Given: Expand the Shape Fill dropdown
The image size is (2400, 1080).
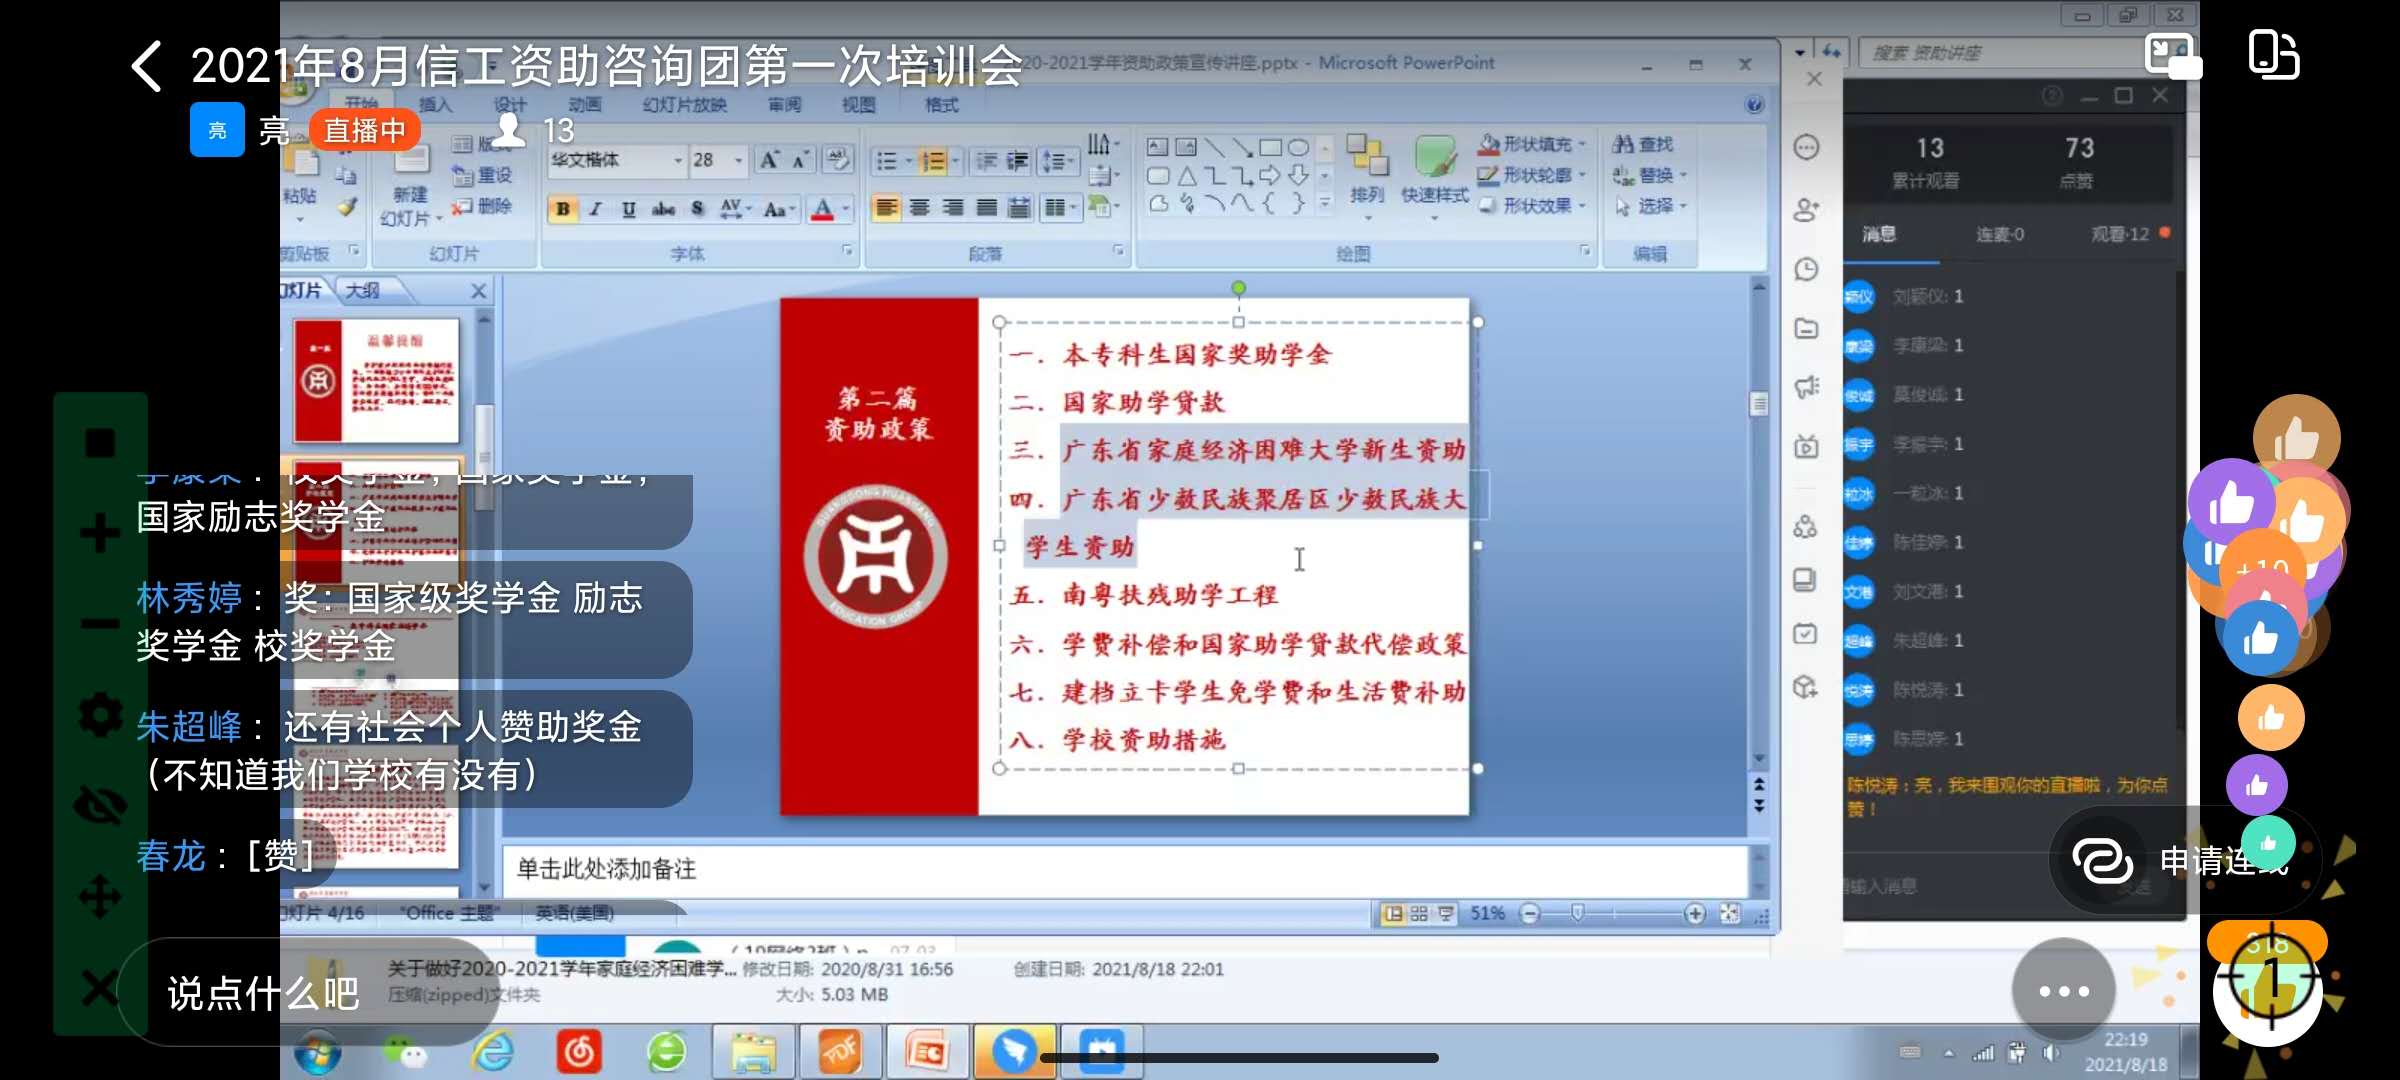Looking at the screenshot, I should [1583, 145].
